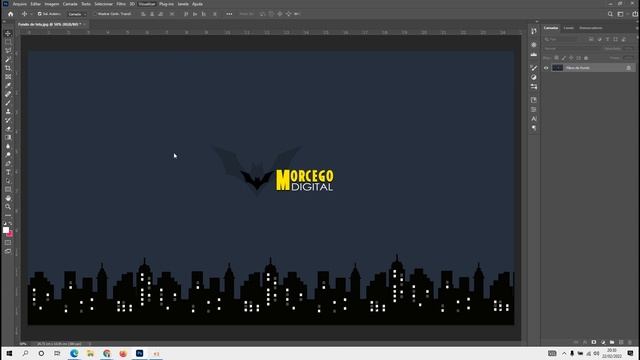640x360 pixels.
Task: Open the Imagem menu
Action: click(51, 4)
